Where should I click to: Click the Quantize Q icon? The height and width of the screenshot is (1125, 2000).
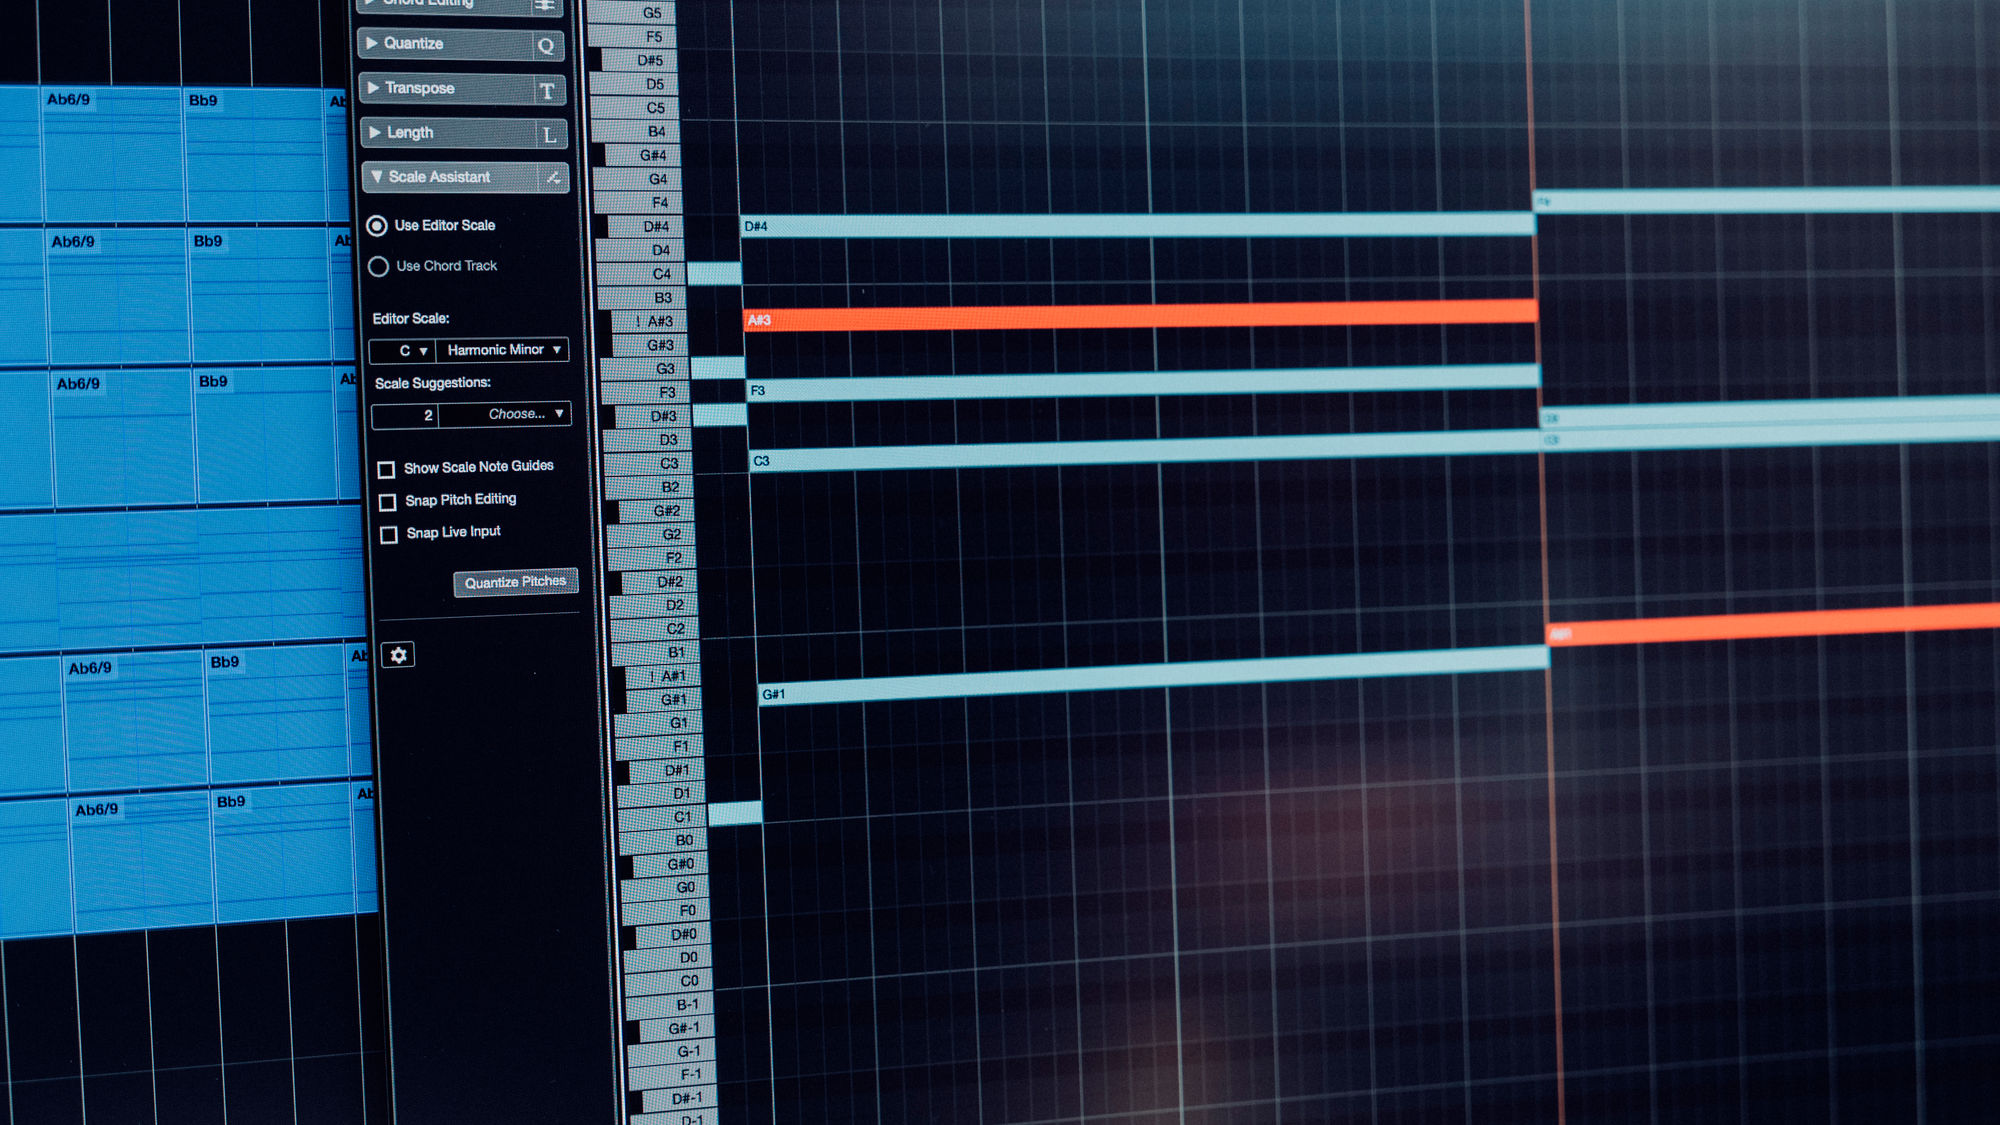coord(545,46)
